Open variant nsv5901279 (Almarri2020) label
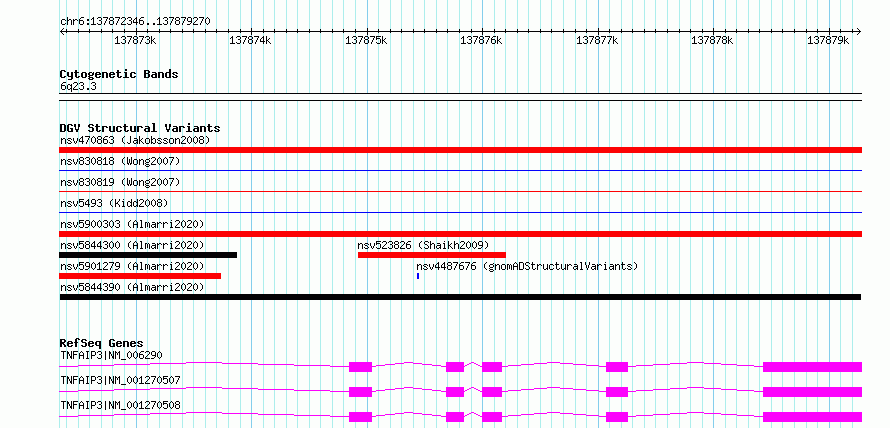 click(132, 266)
